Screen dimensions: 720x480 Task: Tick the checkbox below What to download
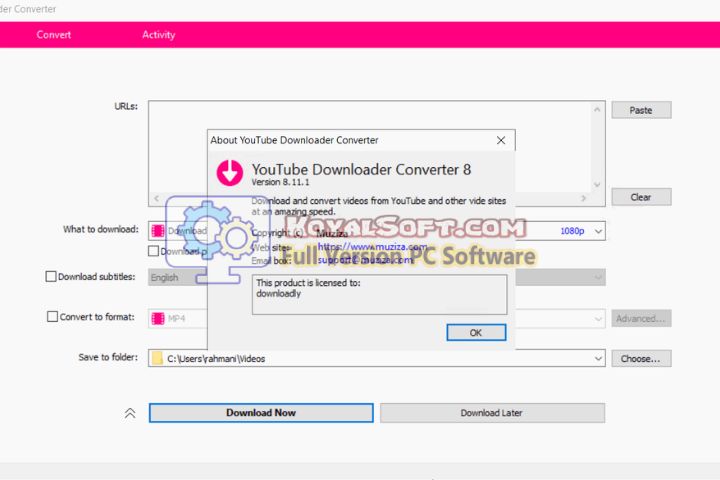[153, 251]
